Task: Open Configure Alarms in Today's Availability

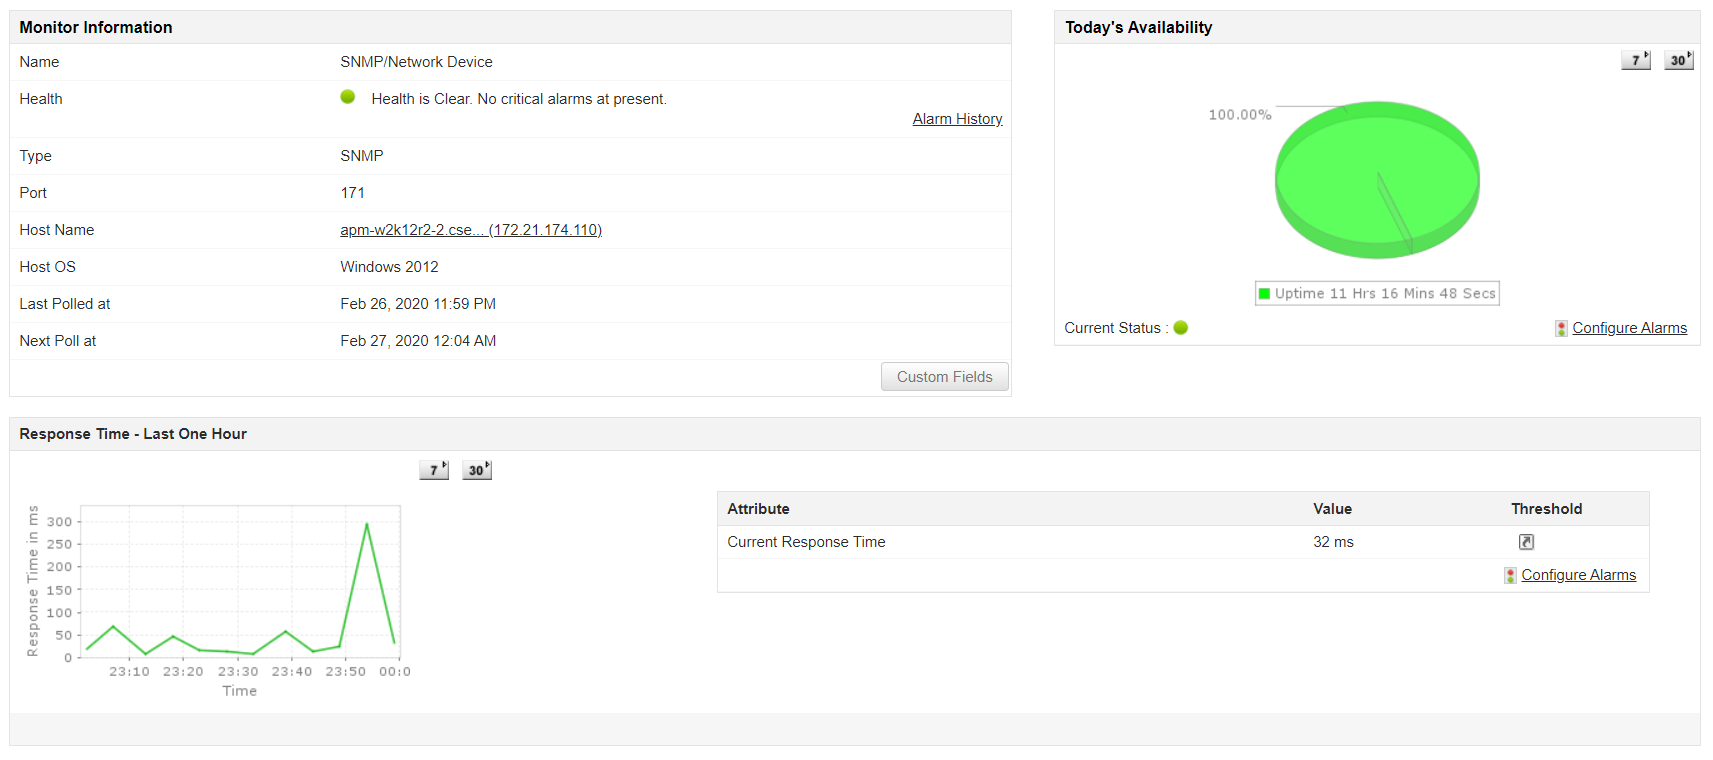Action: pyautogui.click(x=1629, y=328)
